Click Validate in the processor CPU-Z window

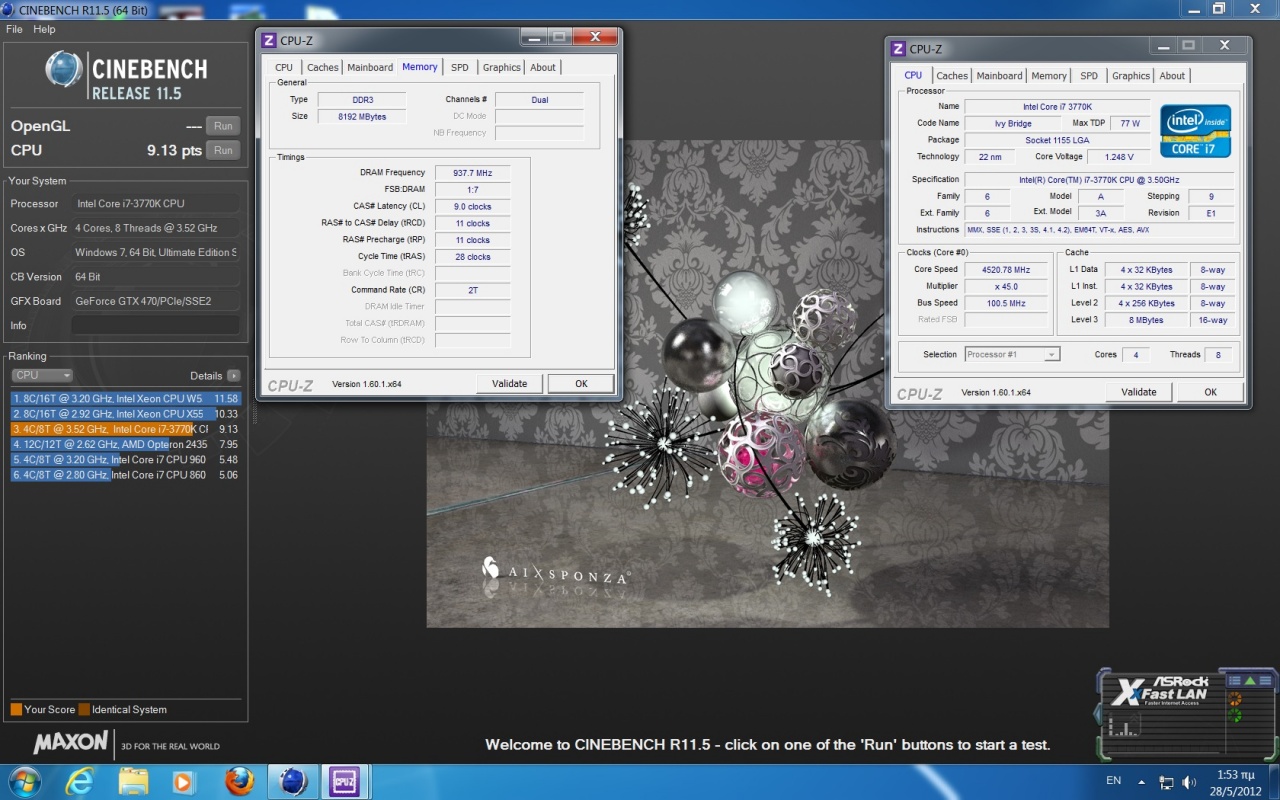pos(1139,392)
